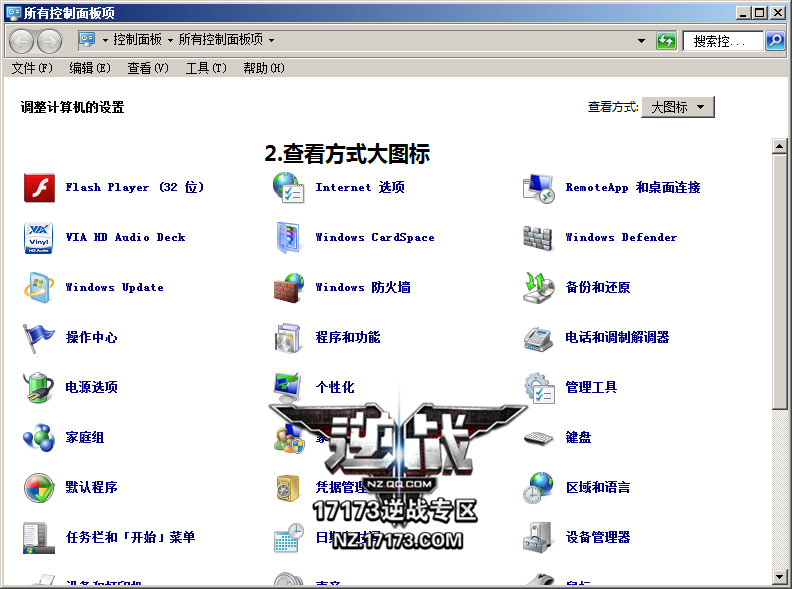The height and width of the screenshot is (589, 792).
Task: Expand the address bar history dropdown
Action: [641, 40]
